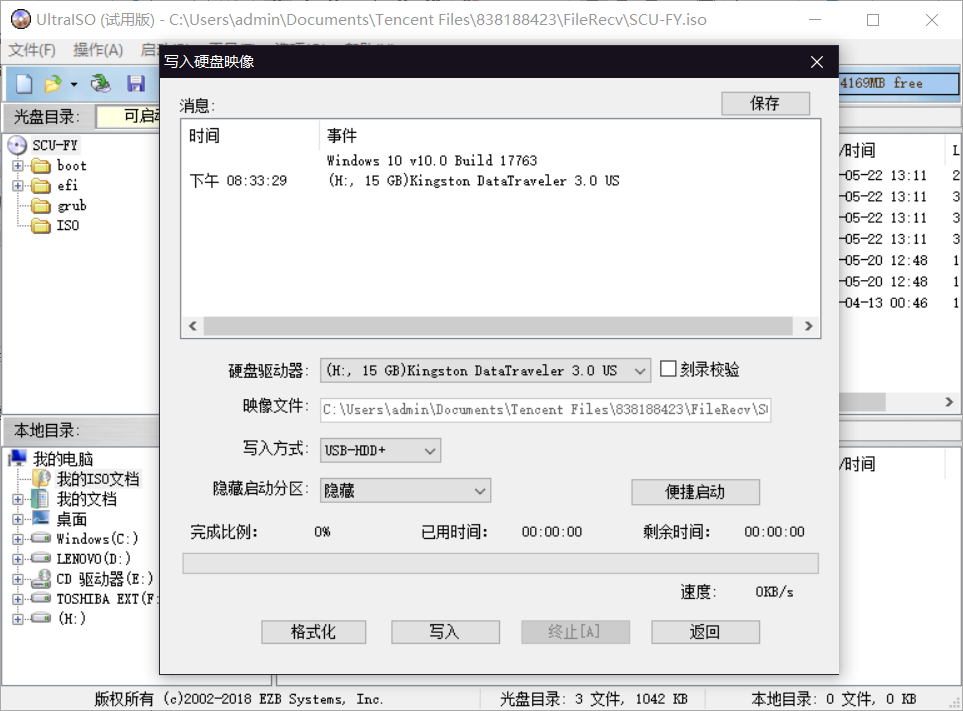963x711 pixels.
Task: Select LENOVO(D:) drive
Action: [82, 559]
